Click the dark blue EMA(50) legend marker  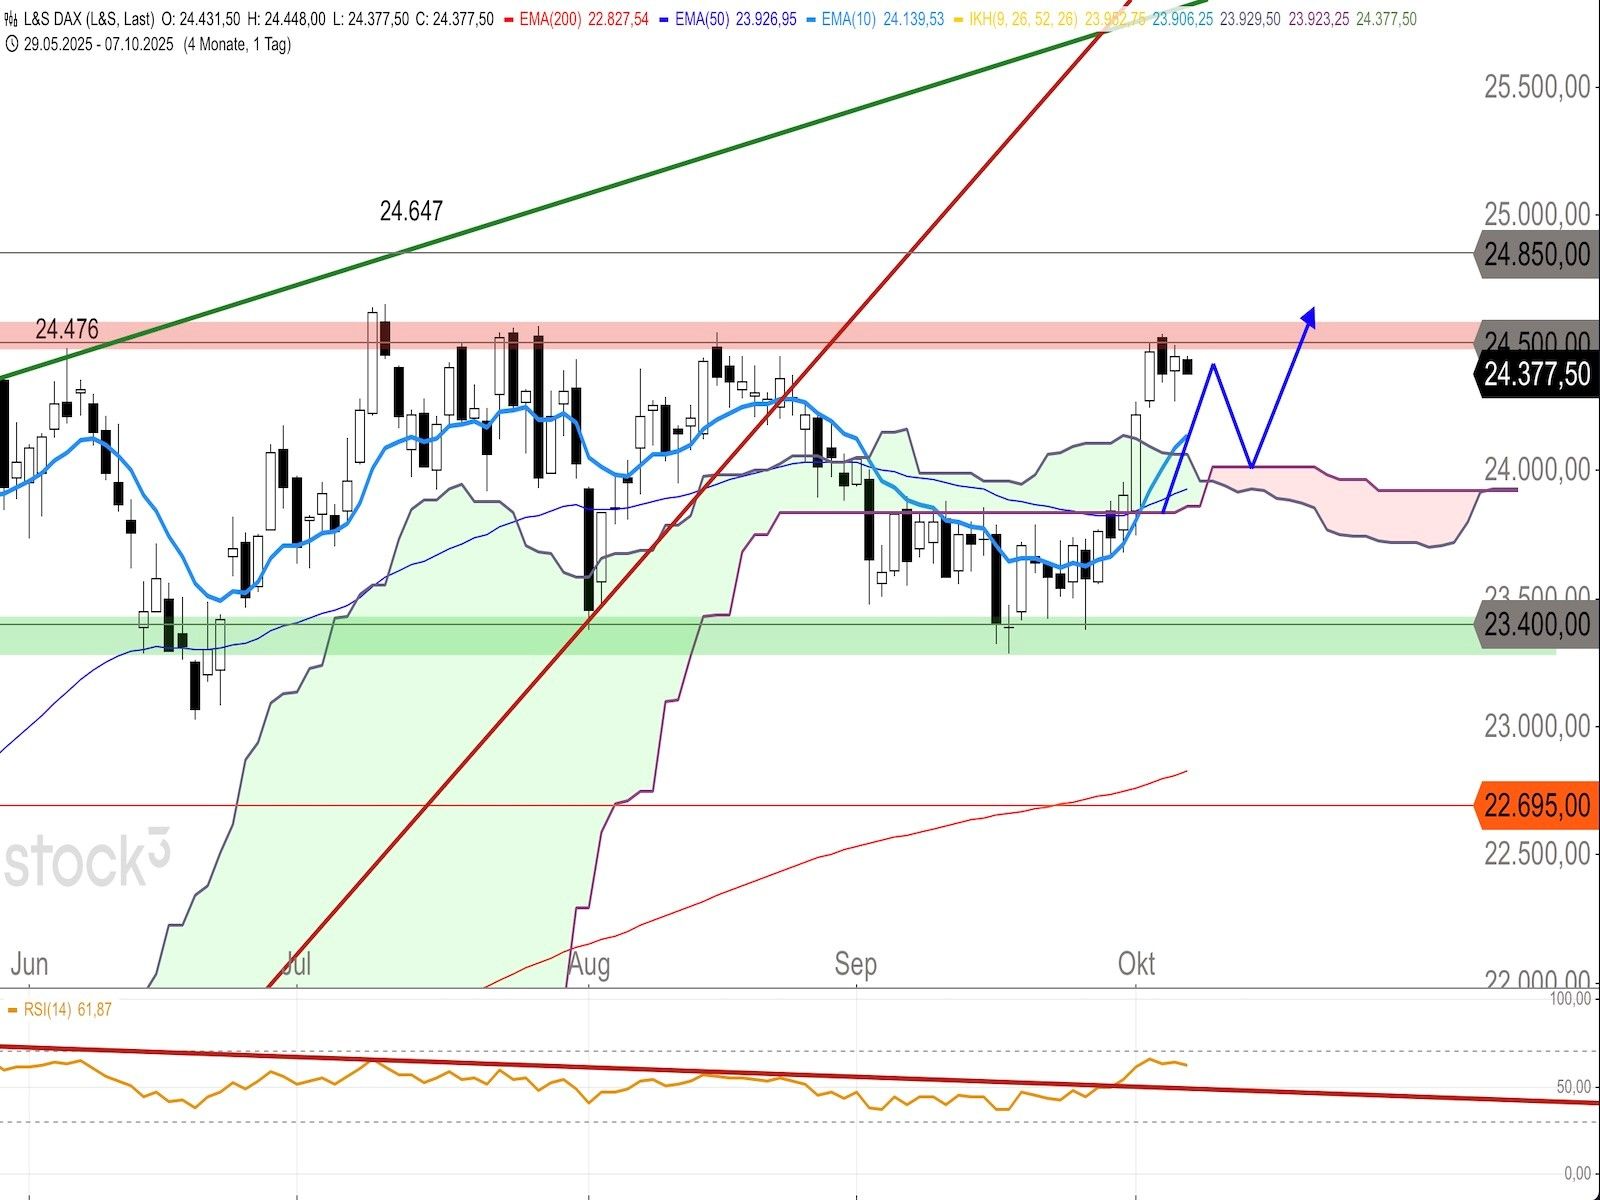point(664,19)
